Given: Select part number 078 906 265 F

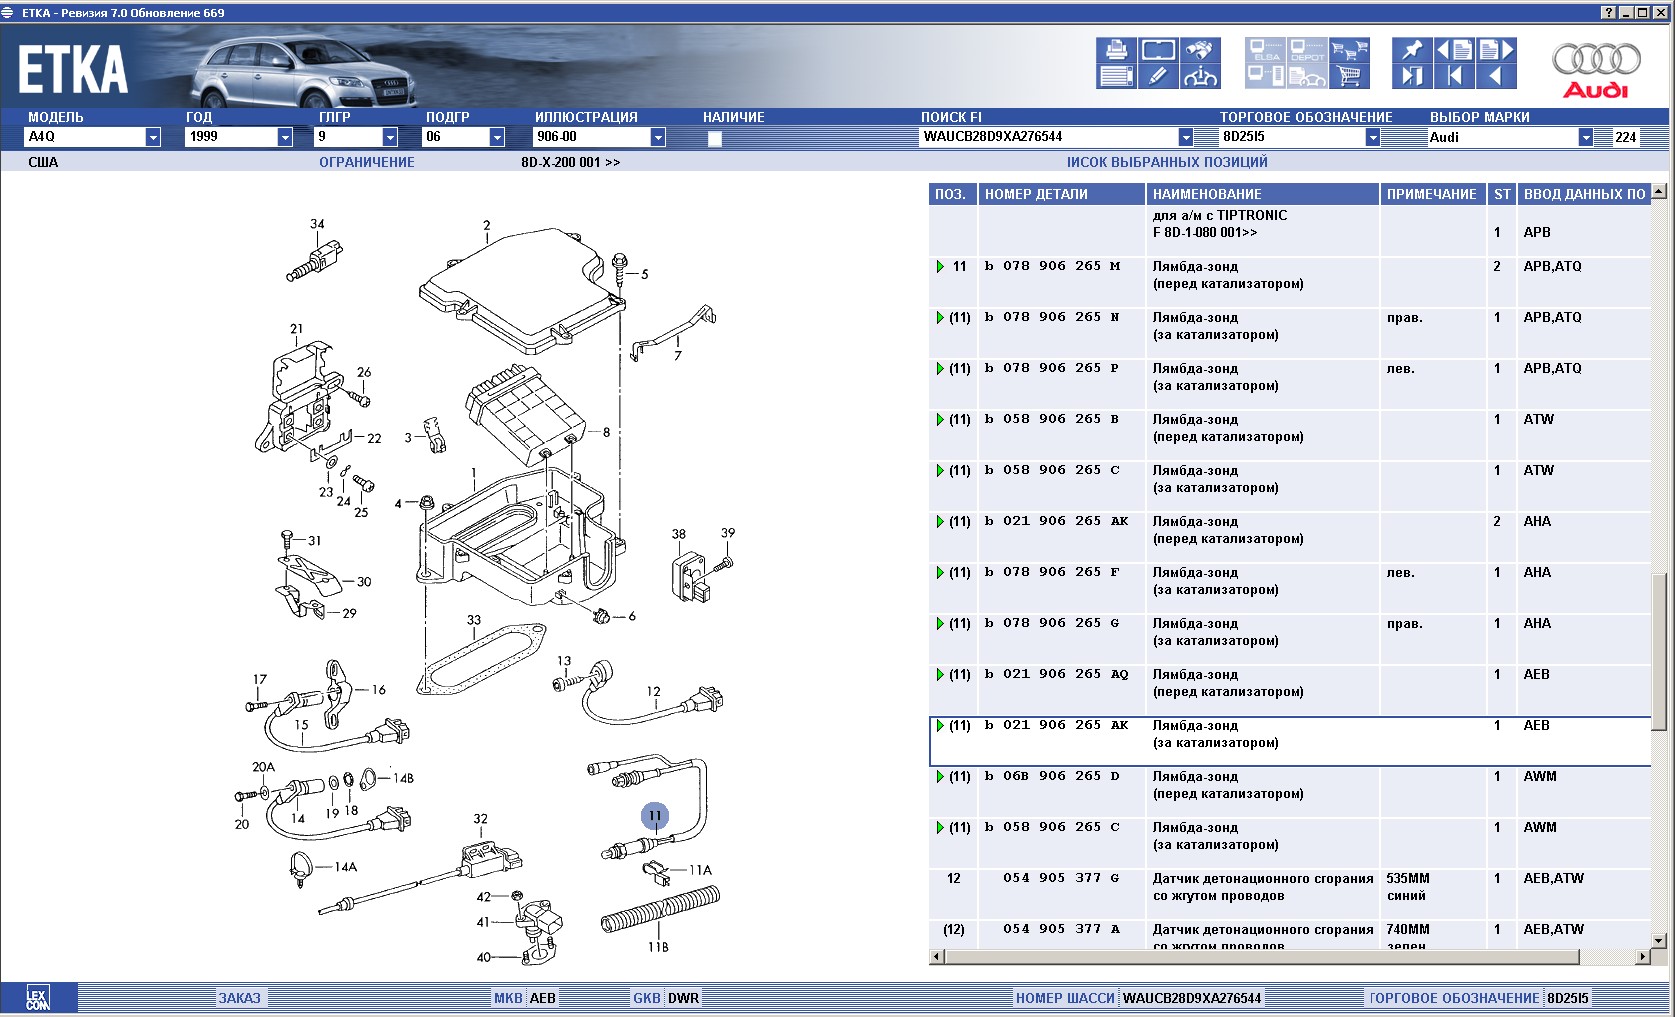Looking at the screenshot, I should coord(1052,572).
